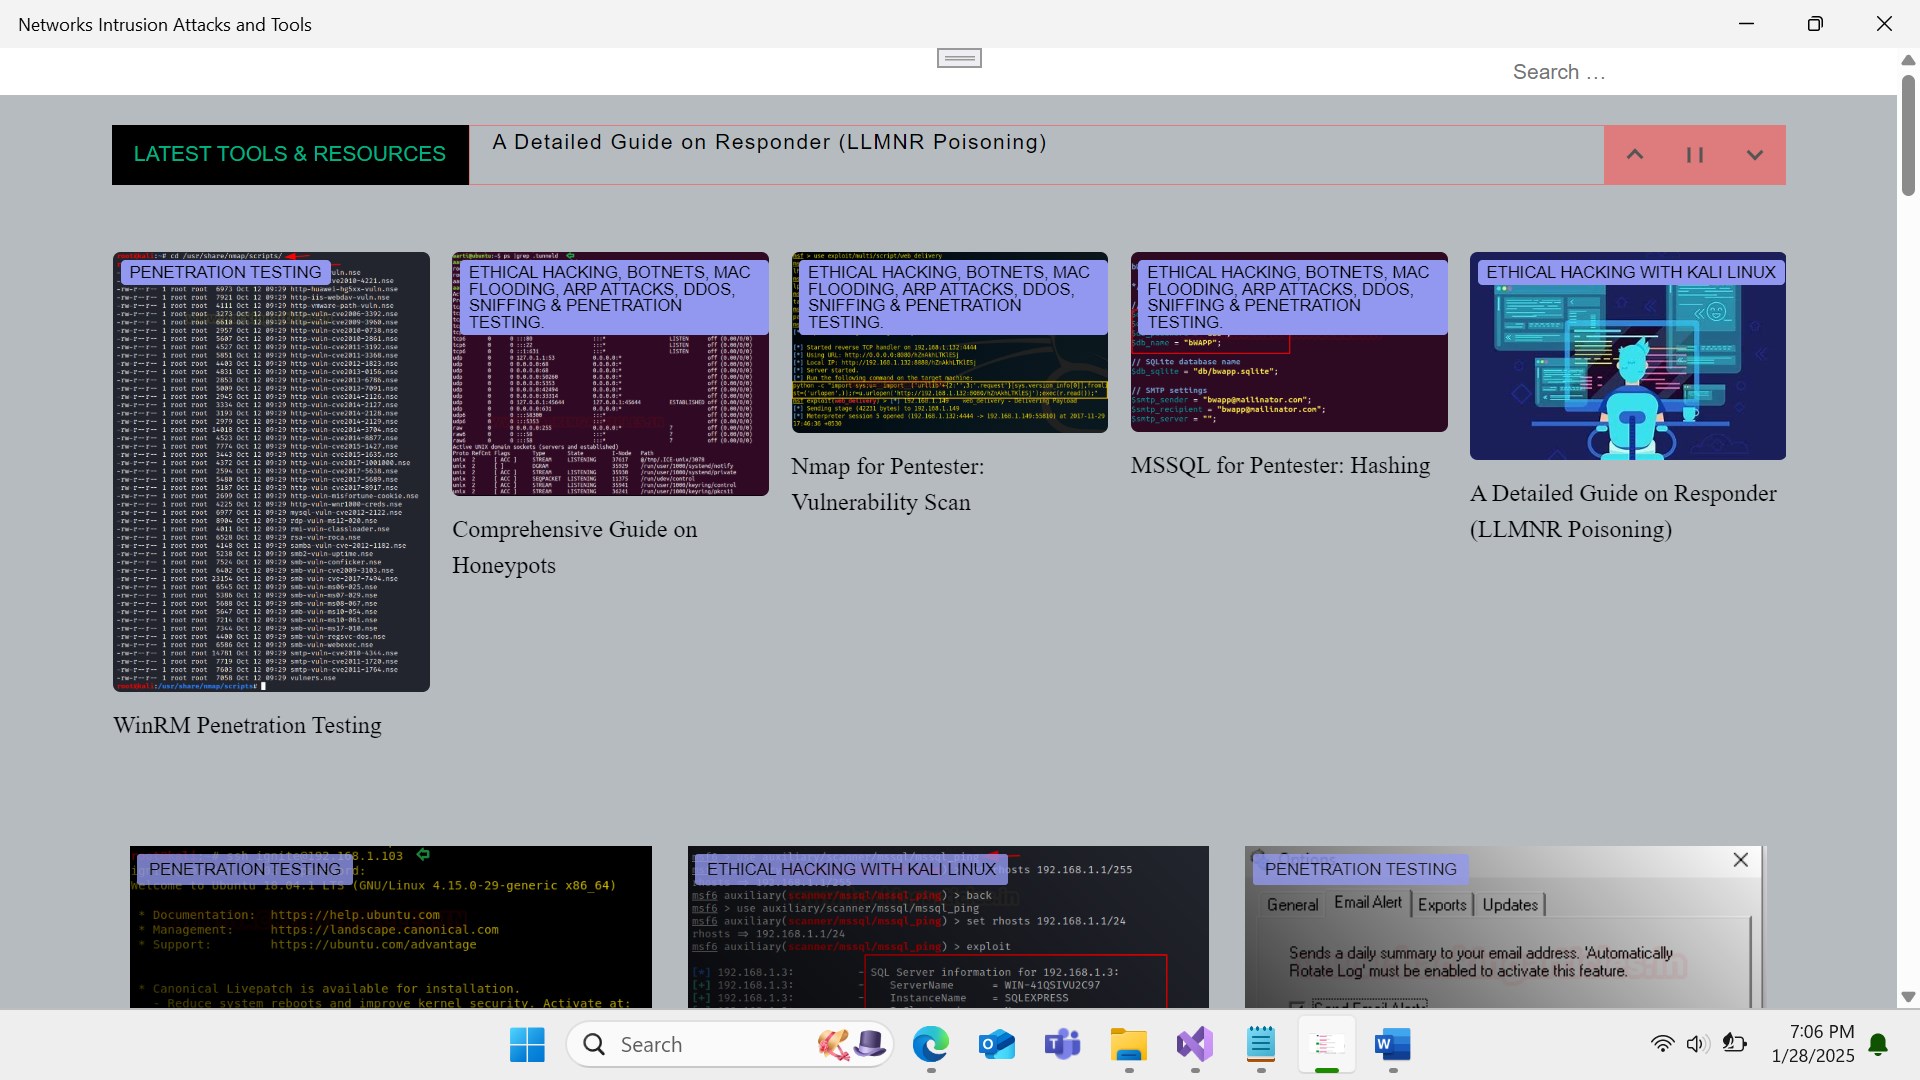The width and height of the screenshot is (1920, 1080).
Task: Click the Penetration Testing tag on nmap thumbnail
Action: pos(225,272)
